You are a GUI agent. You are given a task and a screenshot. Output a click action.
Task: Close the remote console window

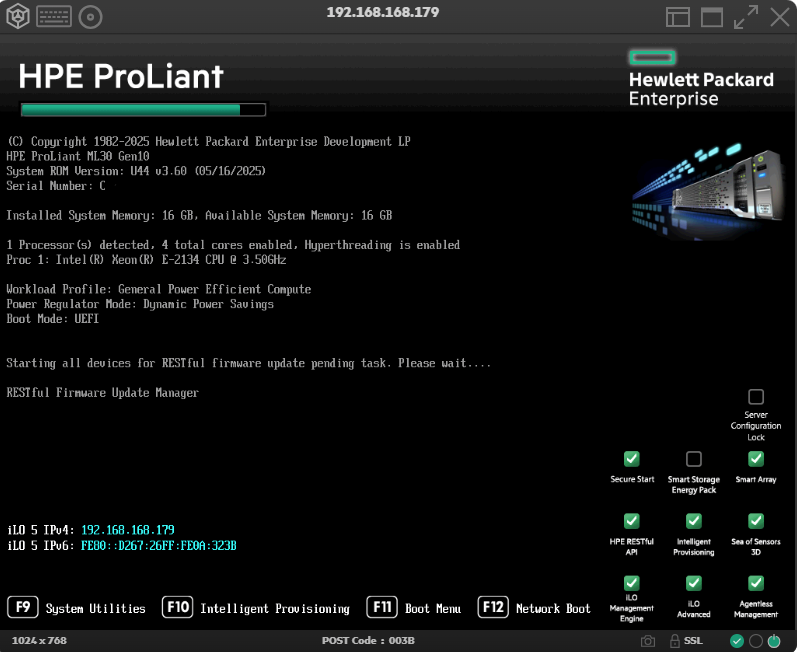tap(780, 17)
